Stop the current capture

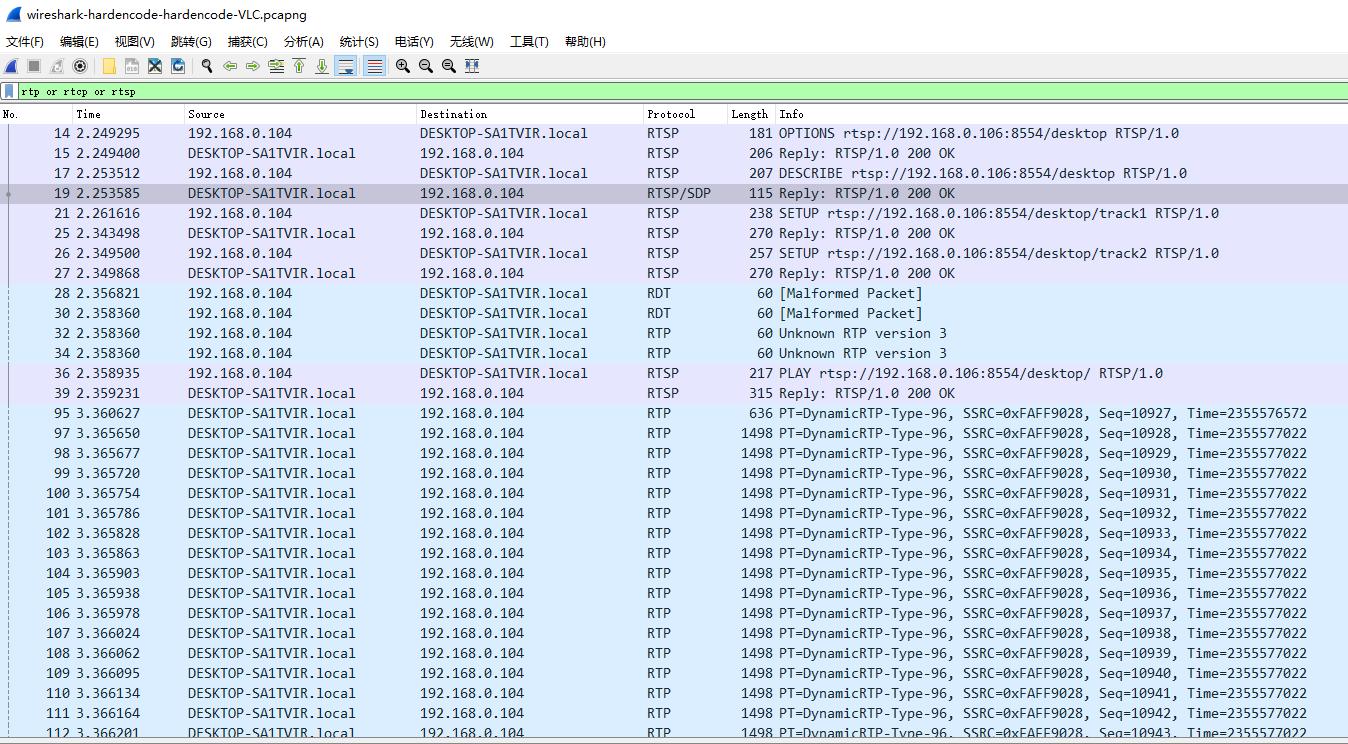point(32,66)
